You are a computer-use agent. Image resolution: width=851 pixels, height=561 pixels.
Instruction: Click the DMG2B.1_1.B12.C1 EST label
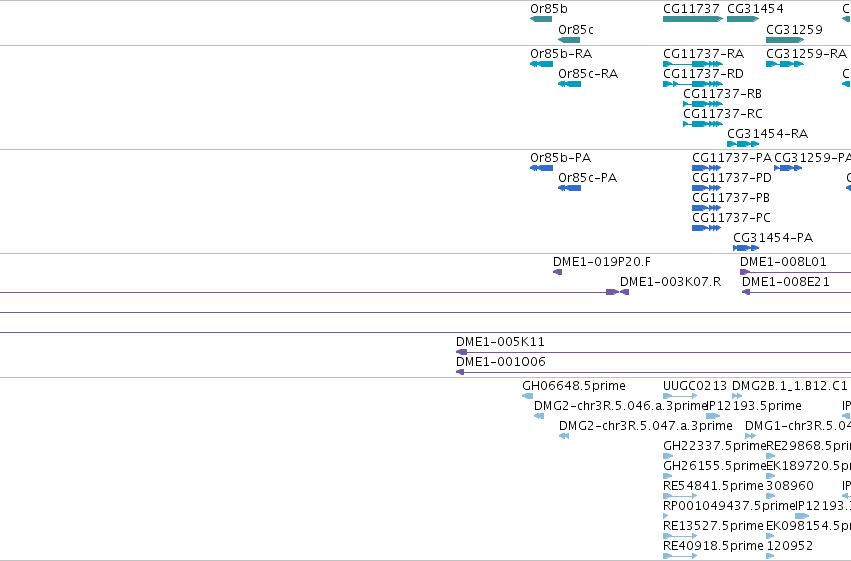click(x=789, y=386)
